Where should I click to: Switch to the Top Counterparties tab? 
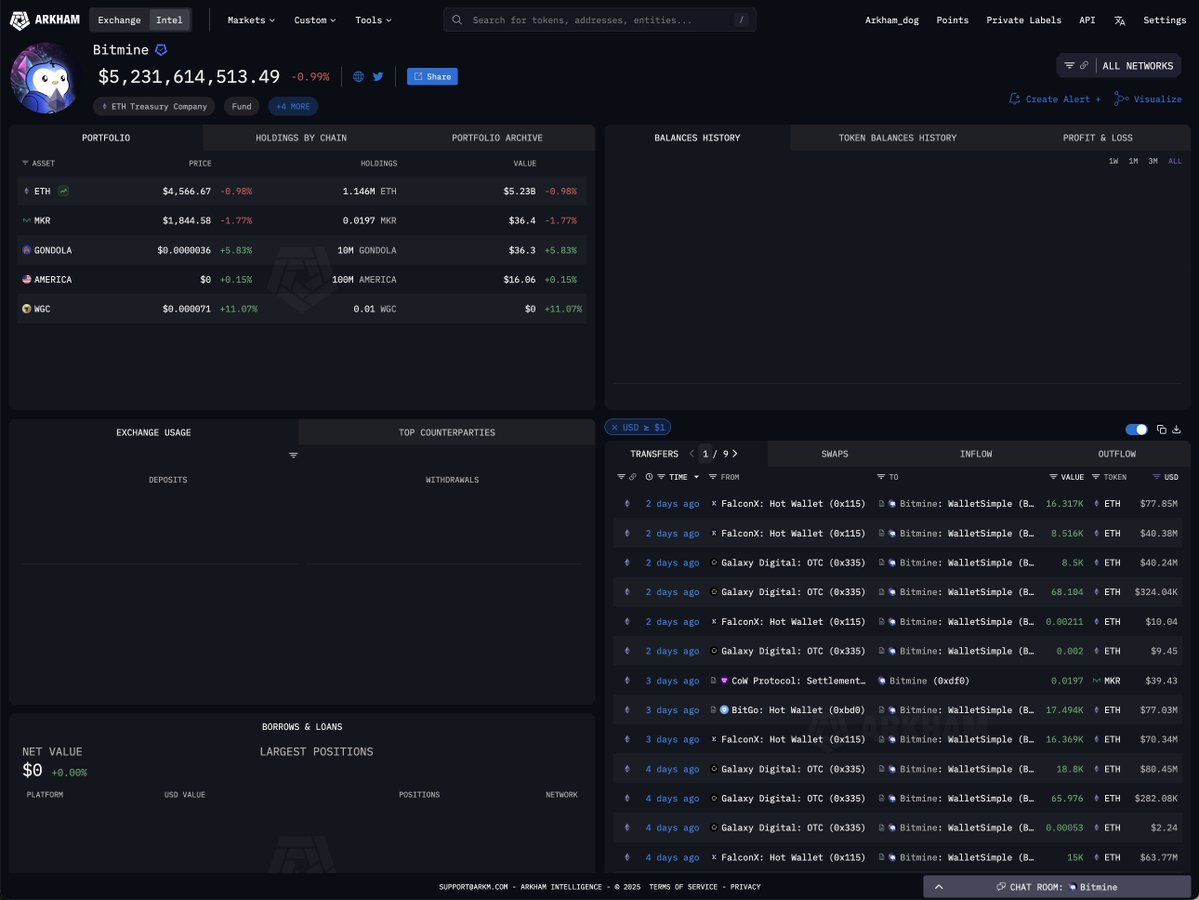click(x=447, y=433)
